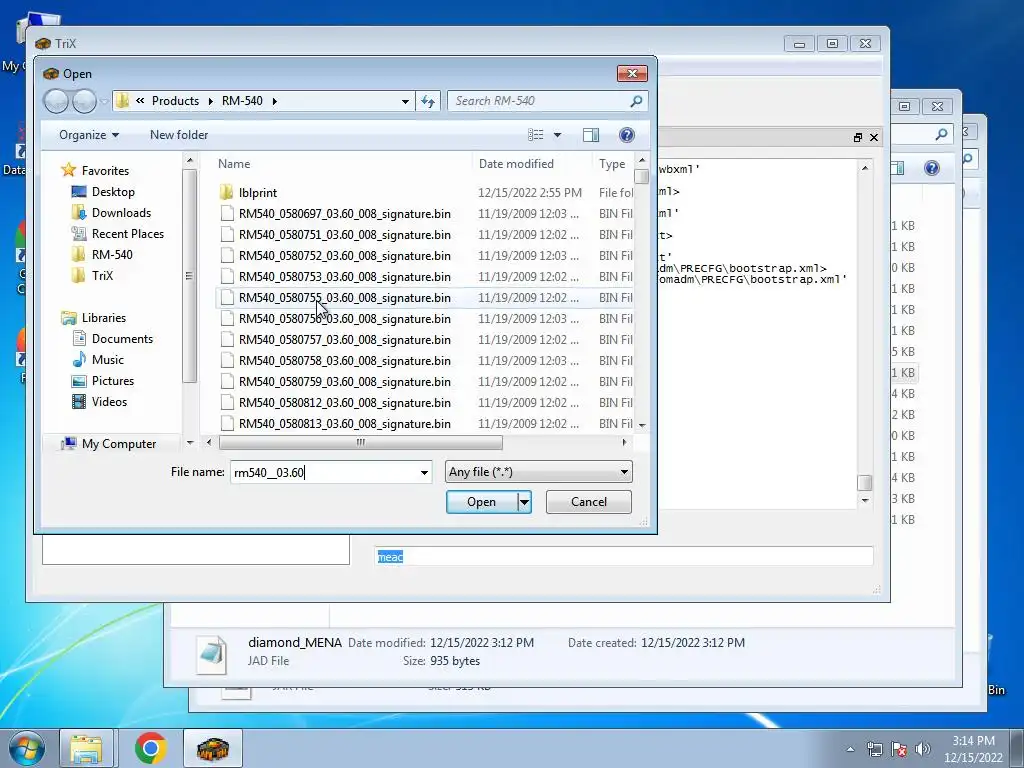Image resolution: width=1024 pixels, height=768 pixels.
Task: Click the horizontal scrollbar in file list
Action: (360, 443)
